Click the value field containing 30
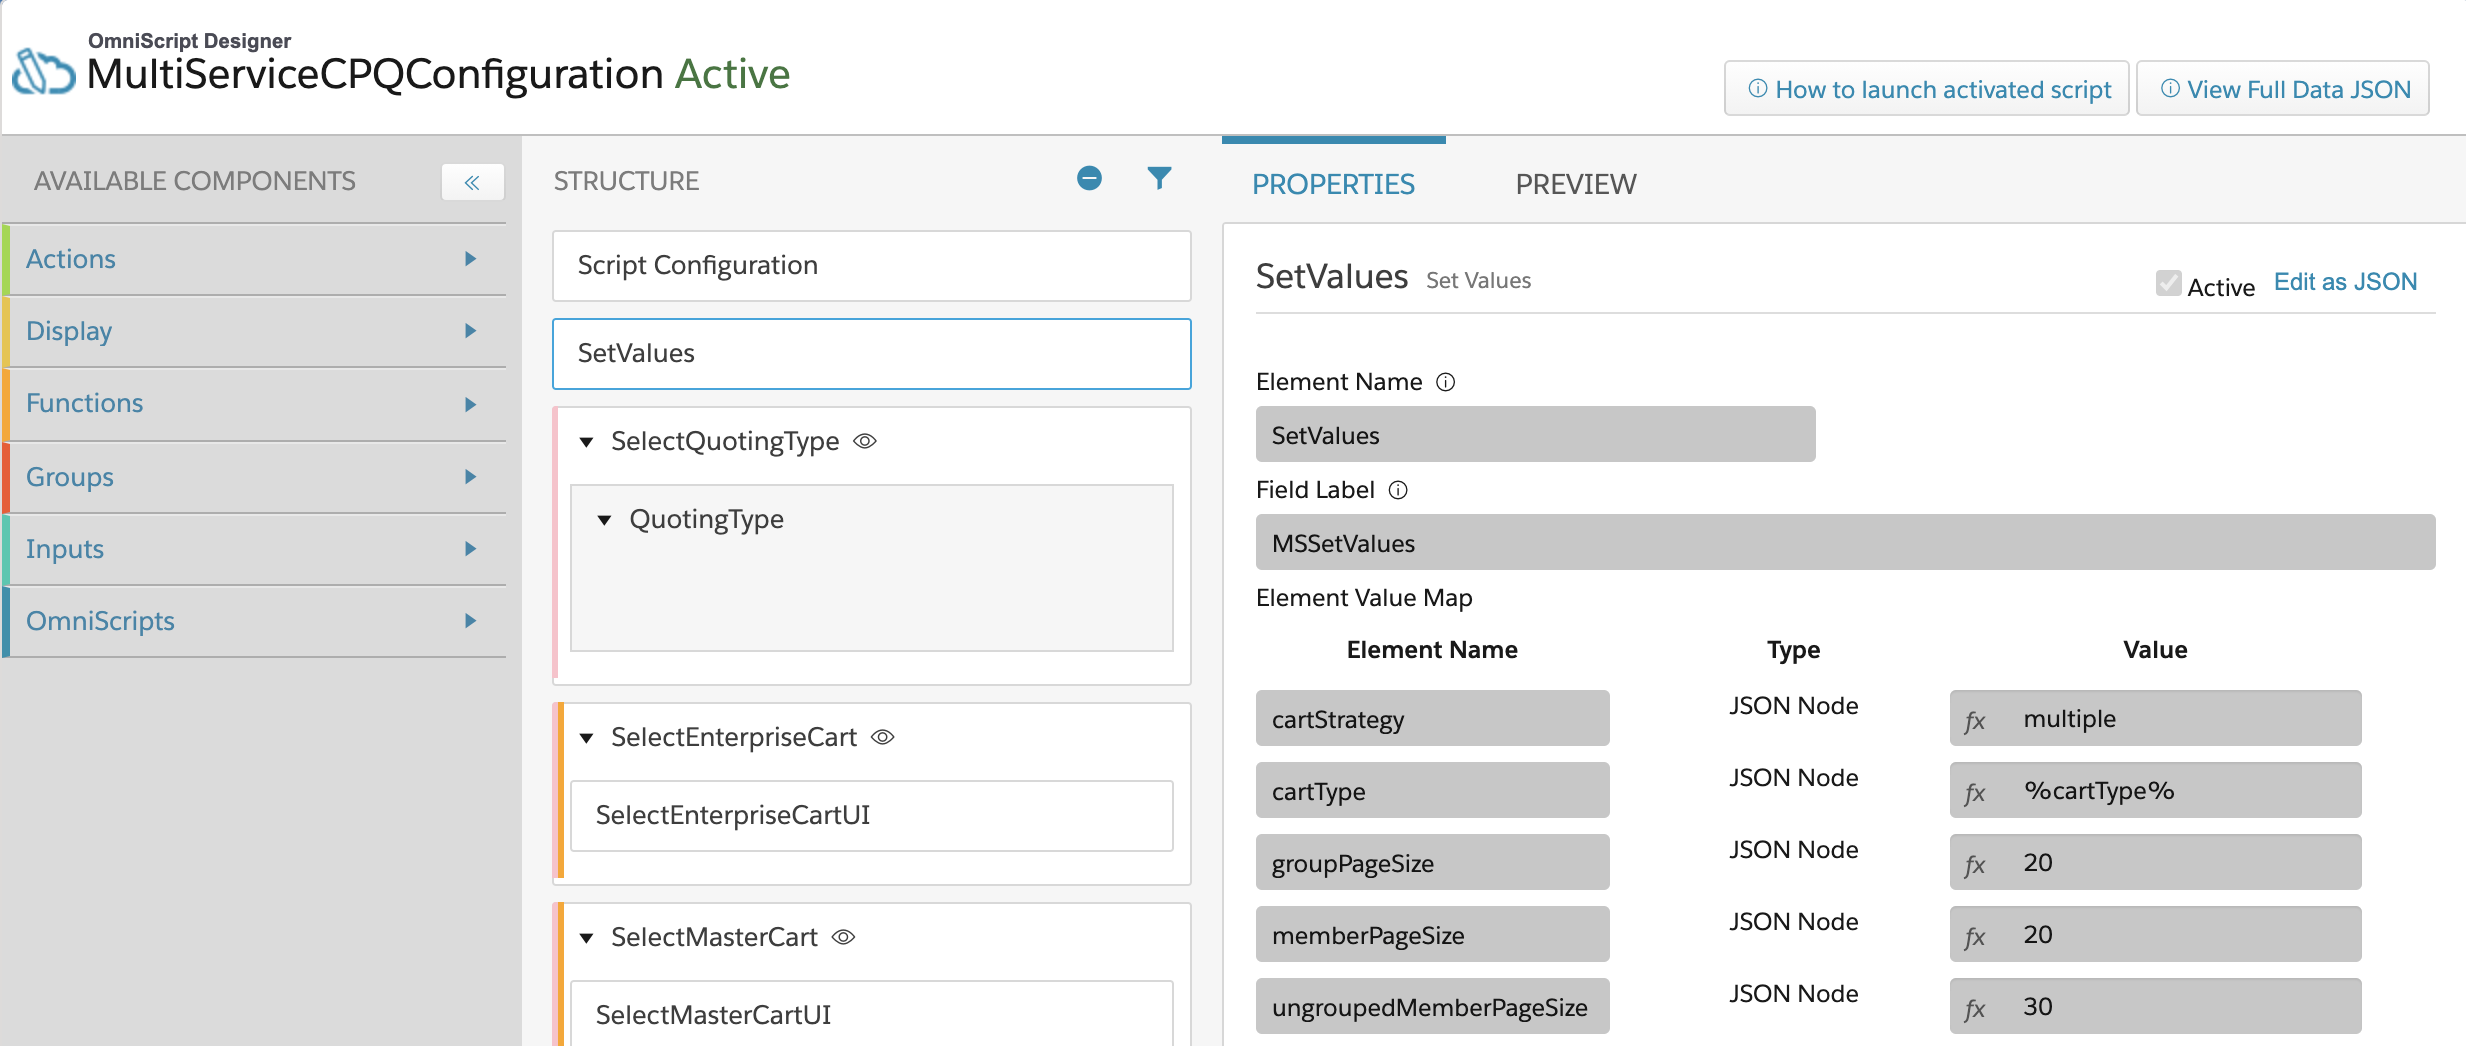 pyautogui.click(x=2156, y=1006)
